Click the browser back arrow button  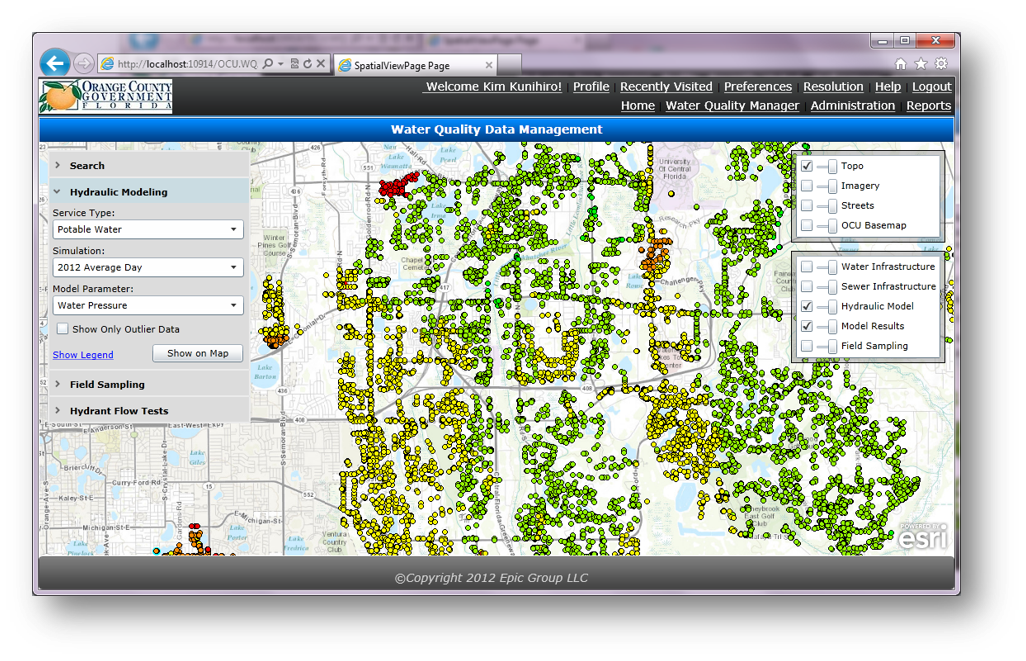55,64
